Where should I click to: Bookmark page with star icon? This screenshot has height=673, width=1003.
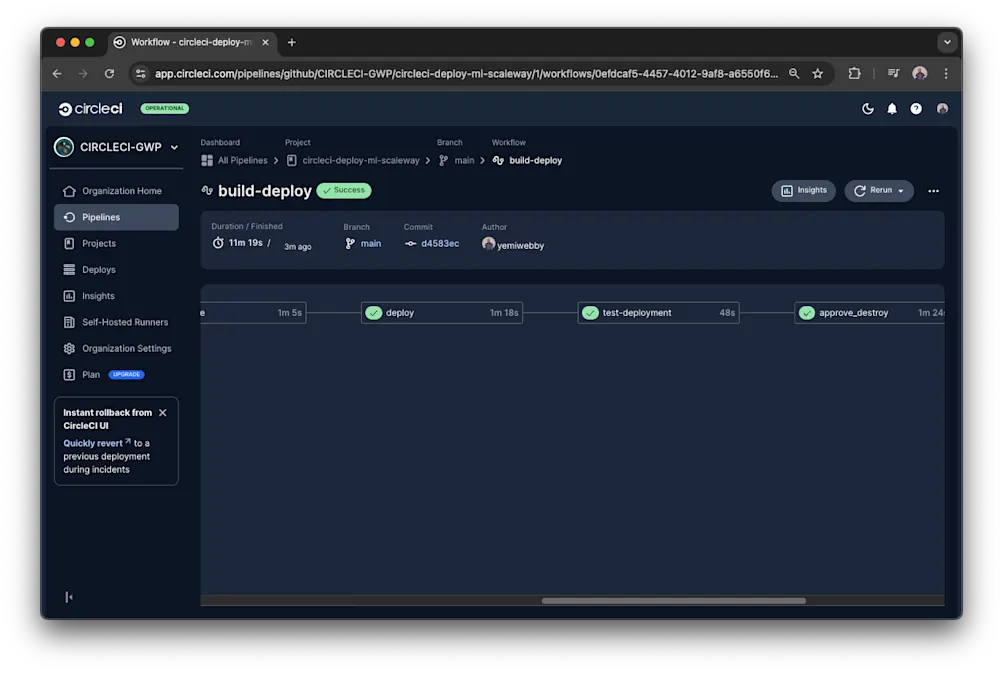click(817, 74)
